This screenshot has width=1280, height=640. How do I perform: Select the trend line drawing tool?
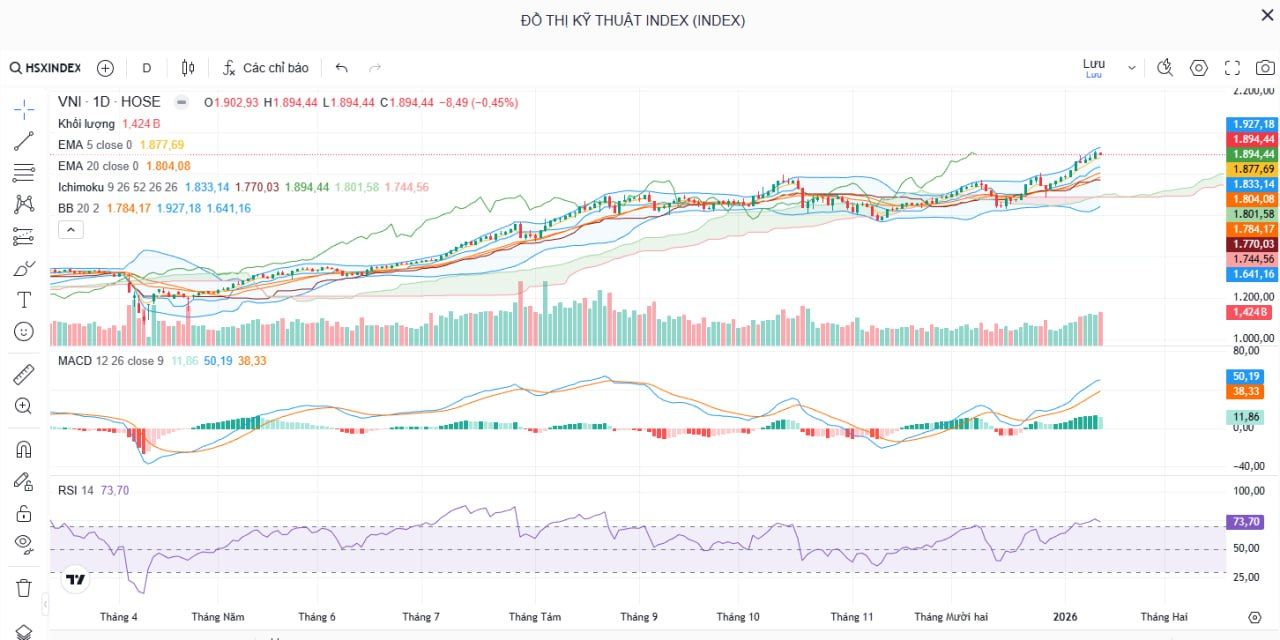(x=23, y=140)
